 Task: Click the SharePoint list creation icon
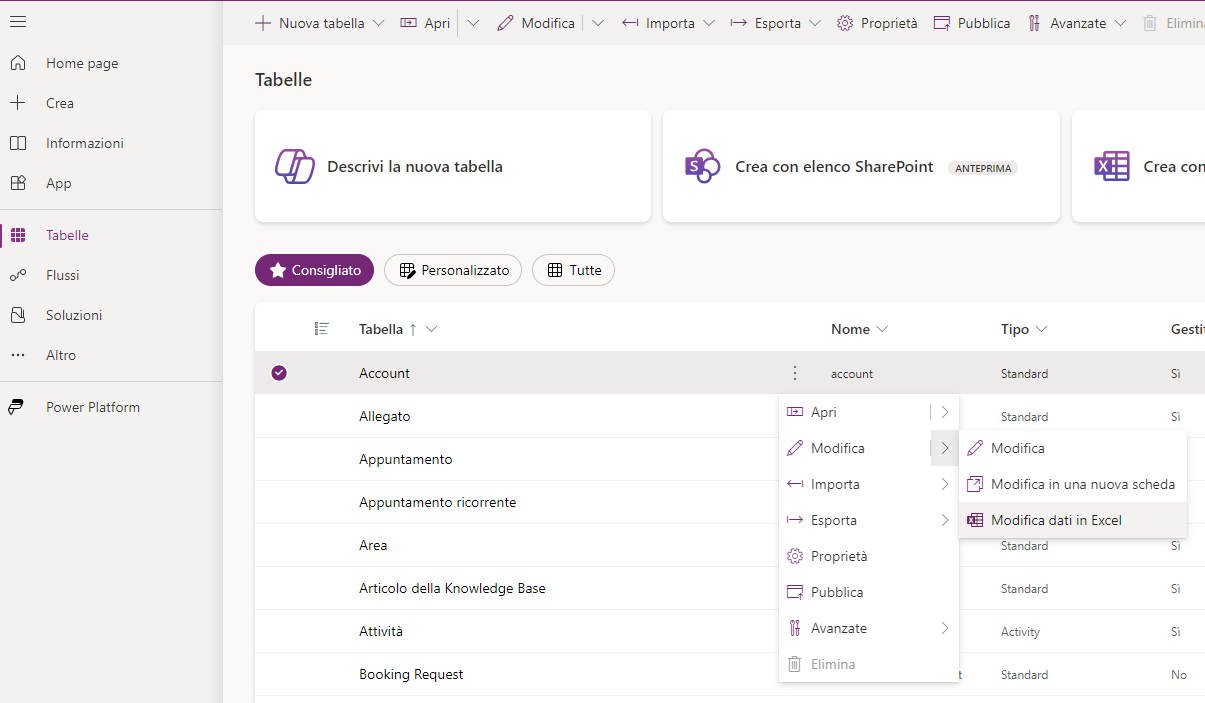(702, 166)
